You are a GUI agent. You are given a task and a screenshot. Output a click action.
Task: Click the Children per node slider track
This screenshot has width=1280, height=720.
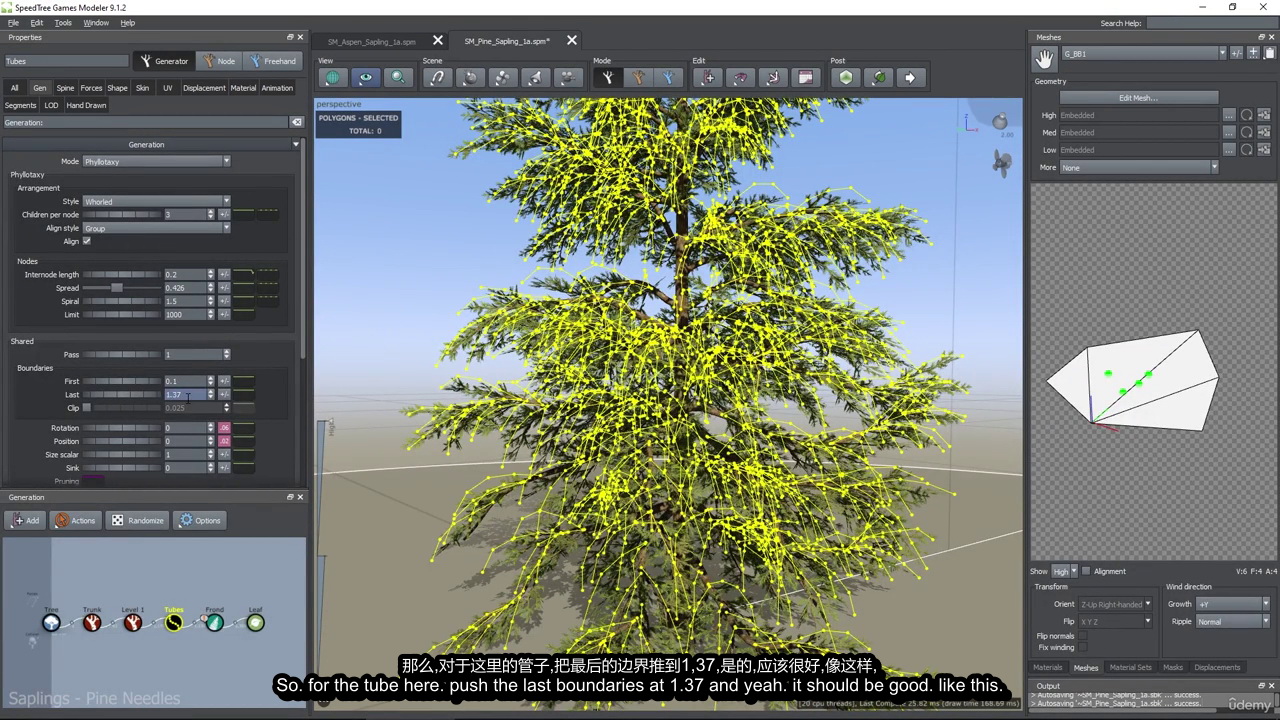(x=121, y=214)
